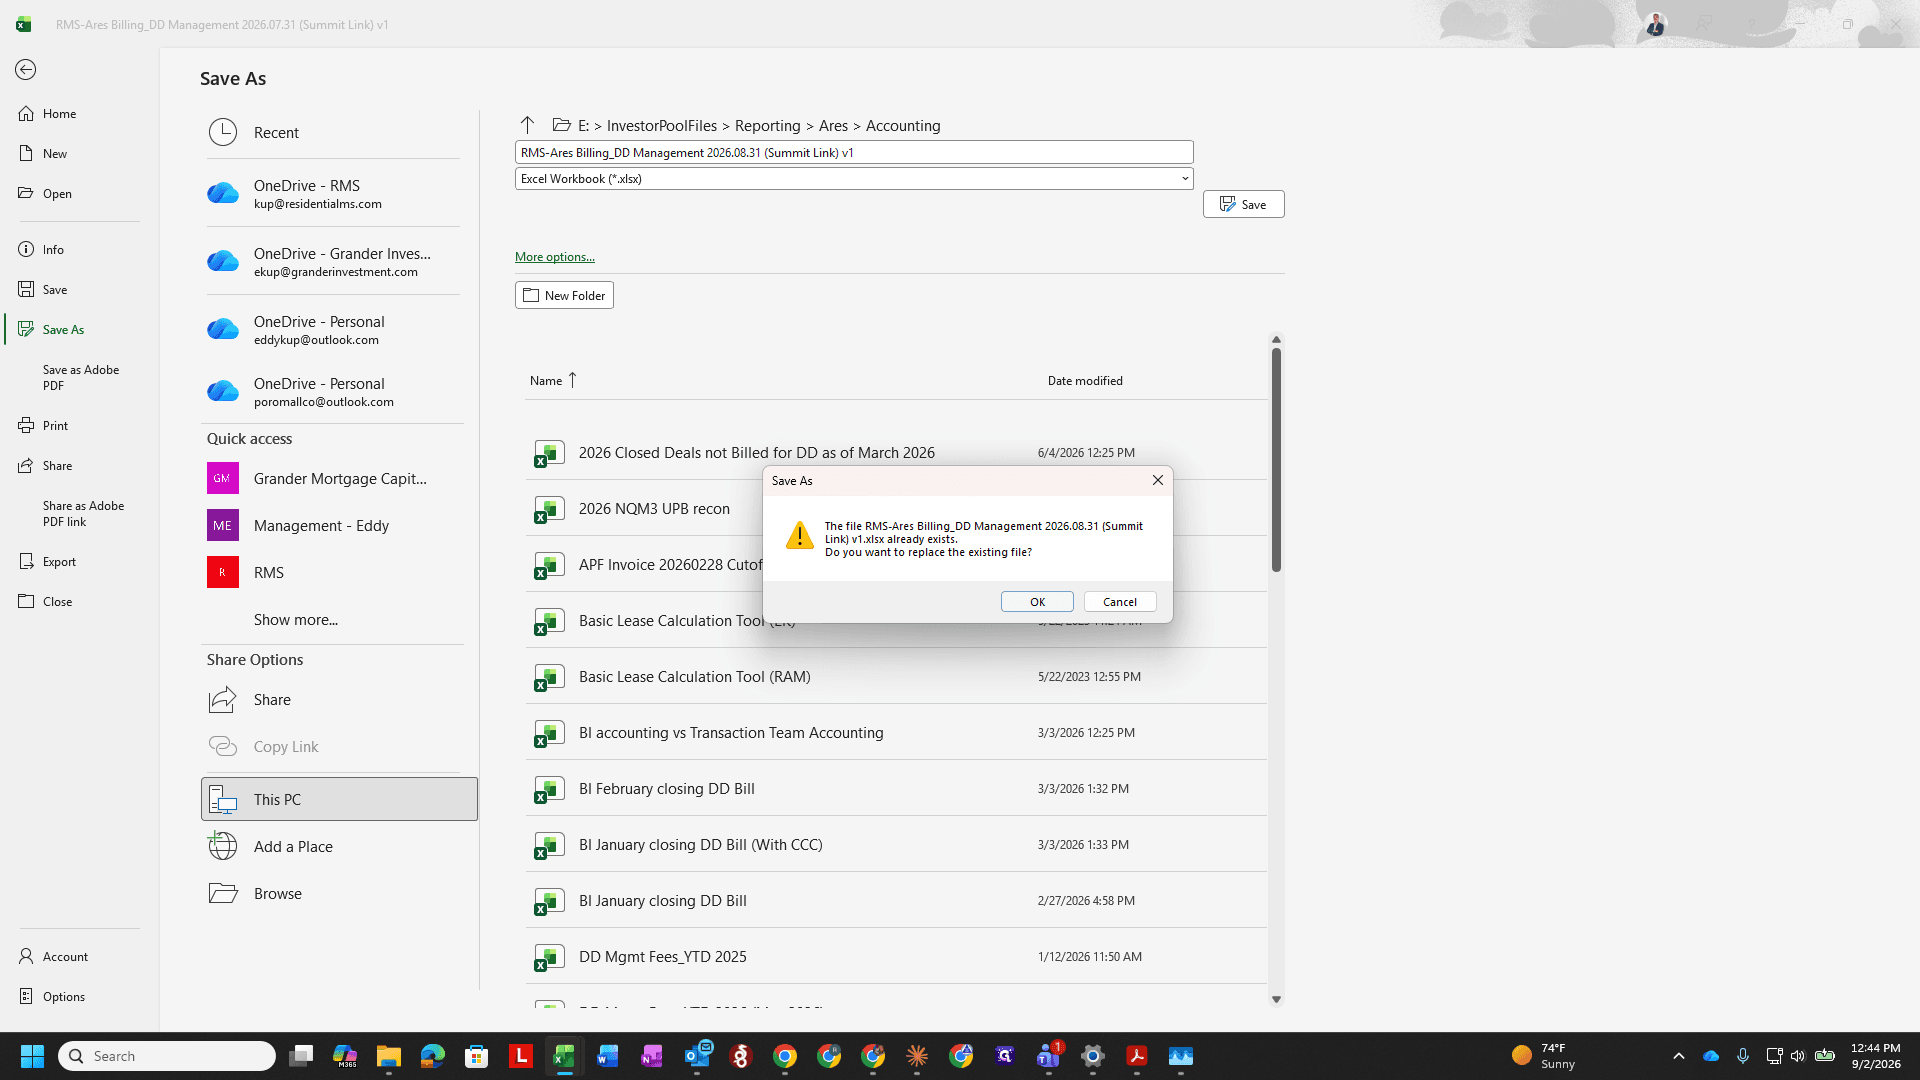The height and width of the screenshot is (1080, 1920).
Task: Open the New backstage tab
Action: tap(80, 153)
